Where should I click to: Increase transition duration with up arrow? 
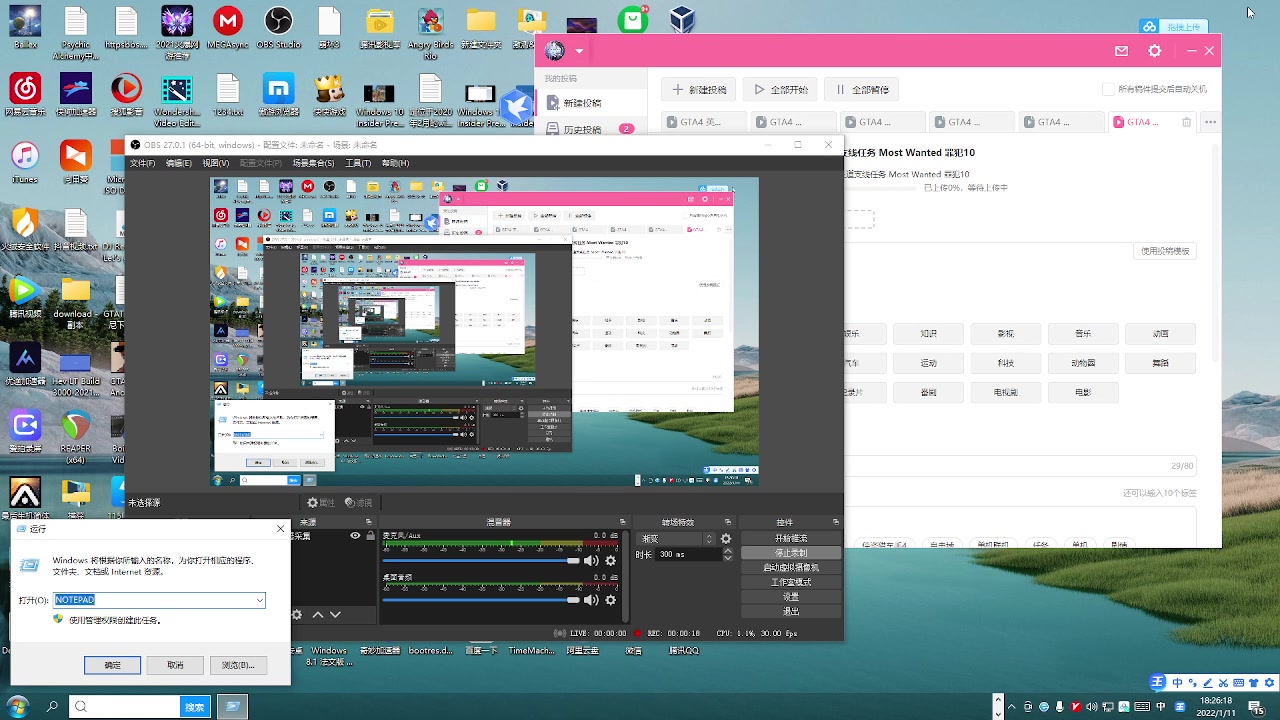tap(727, 551)
